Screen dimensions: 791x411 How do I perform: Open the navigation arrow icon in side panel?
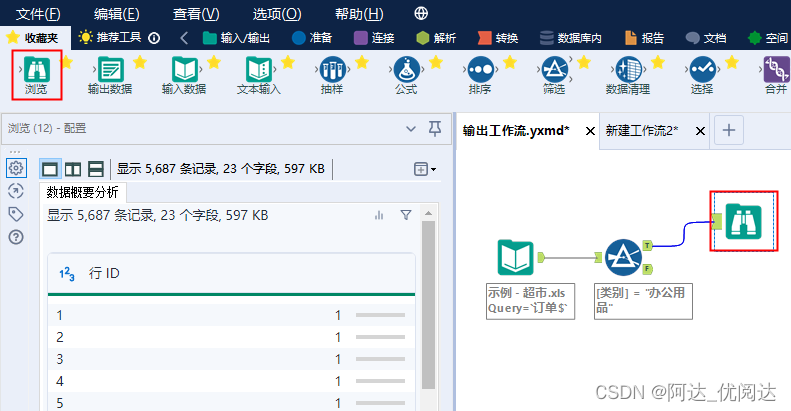[16, 191]
